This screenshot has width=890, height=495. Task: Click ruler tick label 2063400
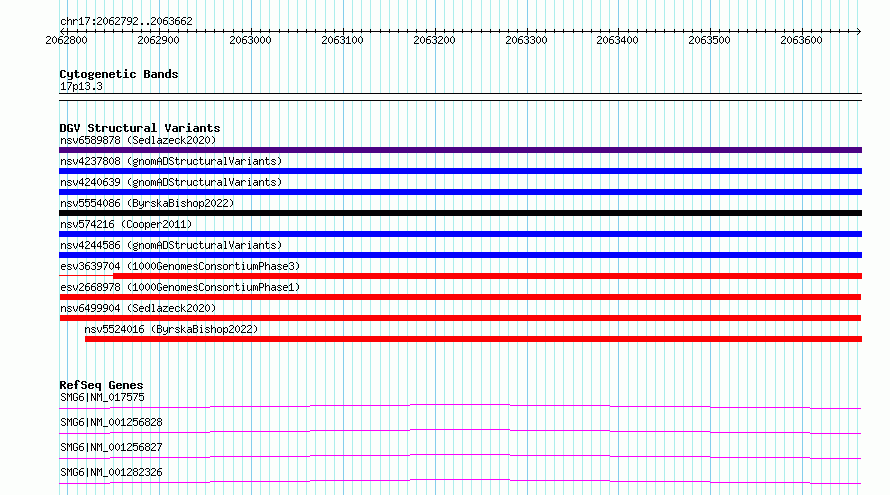pyautogui.click(x=618, y=40)
